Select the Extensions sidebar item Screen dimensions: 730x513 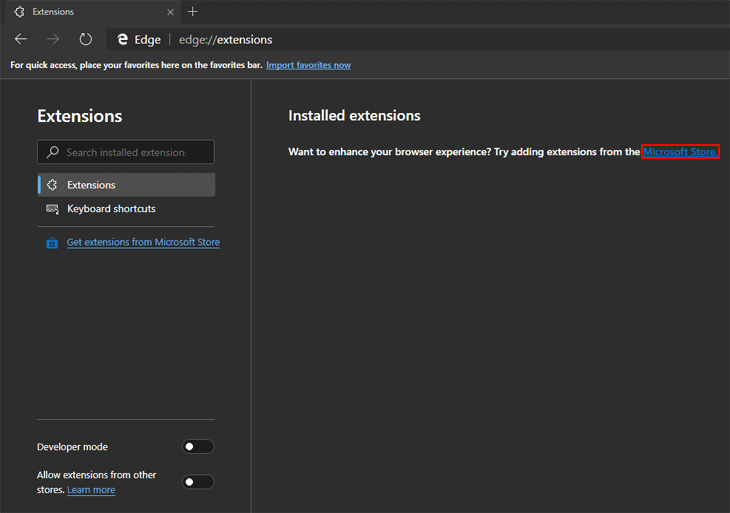point(126,185)
